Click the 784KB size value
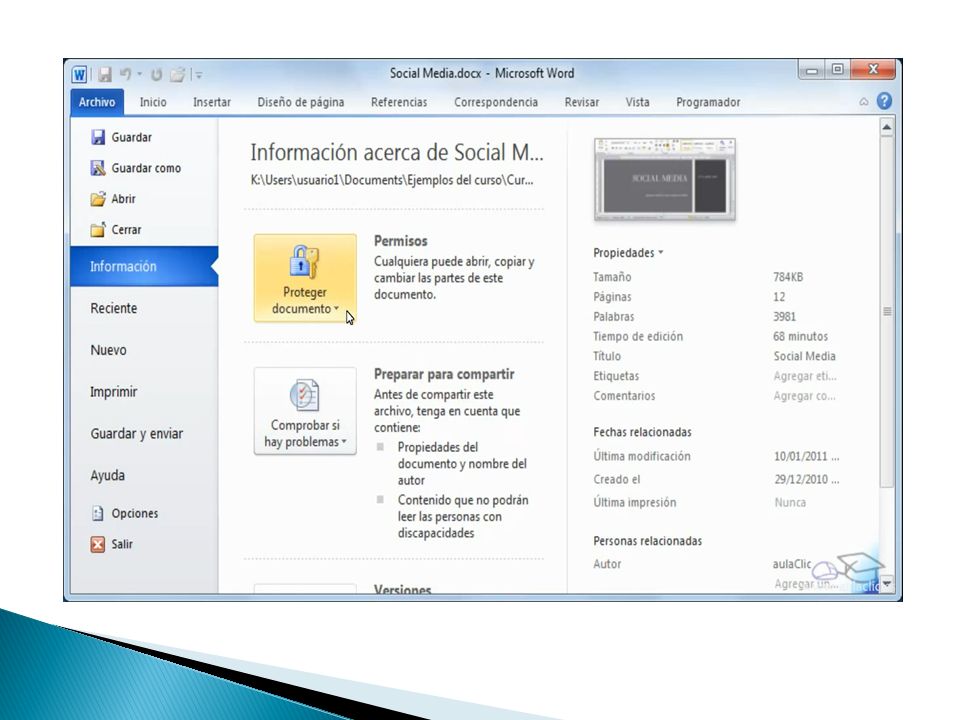Viewport: 960px width, 720px height. [x=788, y=277]
